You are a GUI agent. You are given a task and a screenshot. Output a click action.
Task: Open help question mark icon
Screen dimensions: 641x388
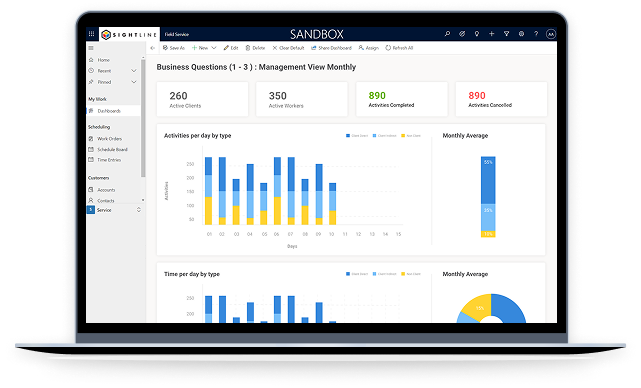(x=536, y=34)
